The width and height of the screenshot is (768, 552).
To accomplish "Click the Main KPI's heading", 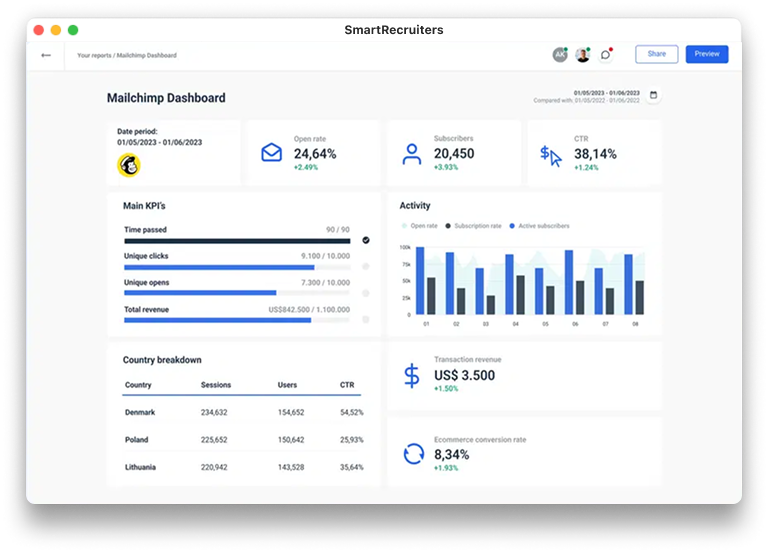I will (x=144, y=206).
